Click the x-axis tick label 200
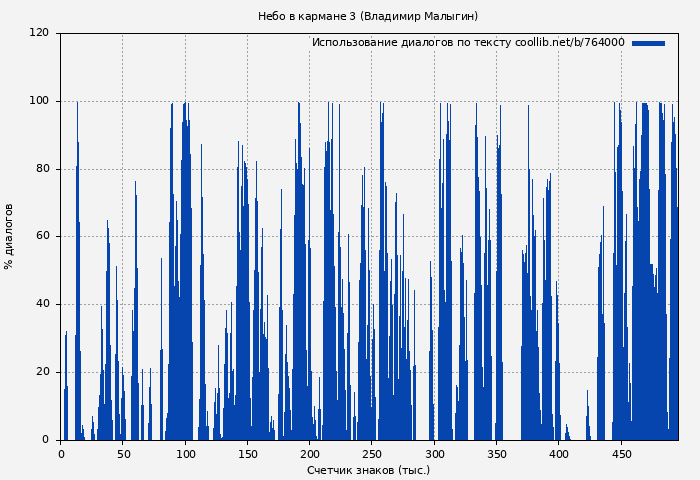 coord(310,454)
